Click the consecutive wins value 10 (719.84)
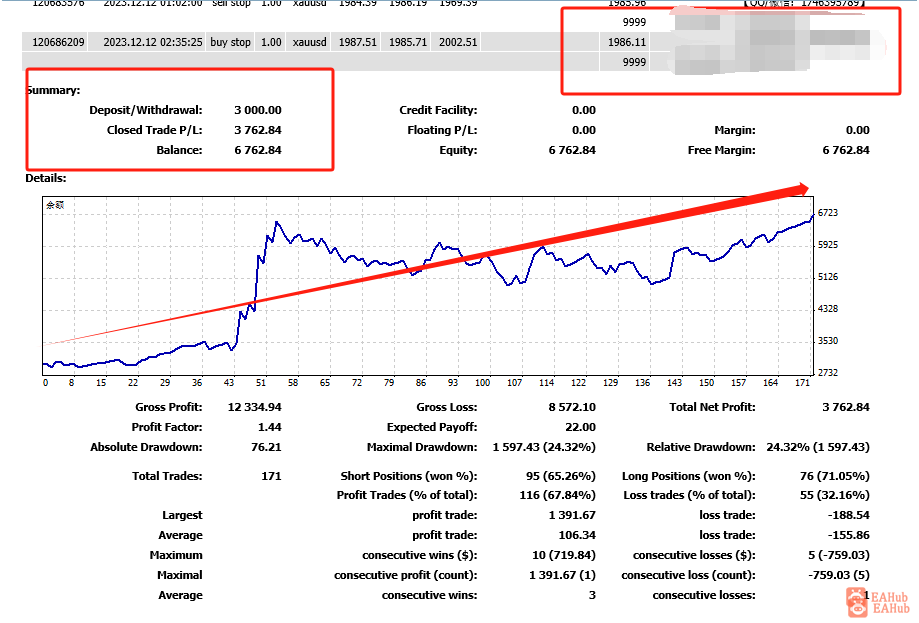The width and height of the screenshot is (919, 623). (564, 555)
